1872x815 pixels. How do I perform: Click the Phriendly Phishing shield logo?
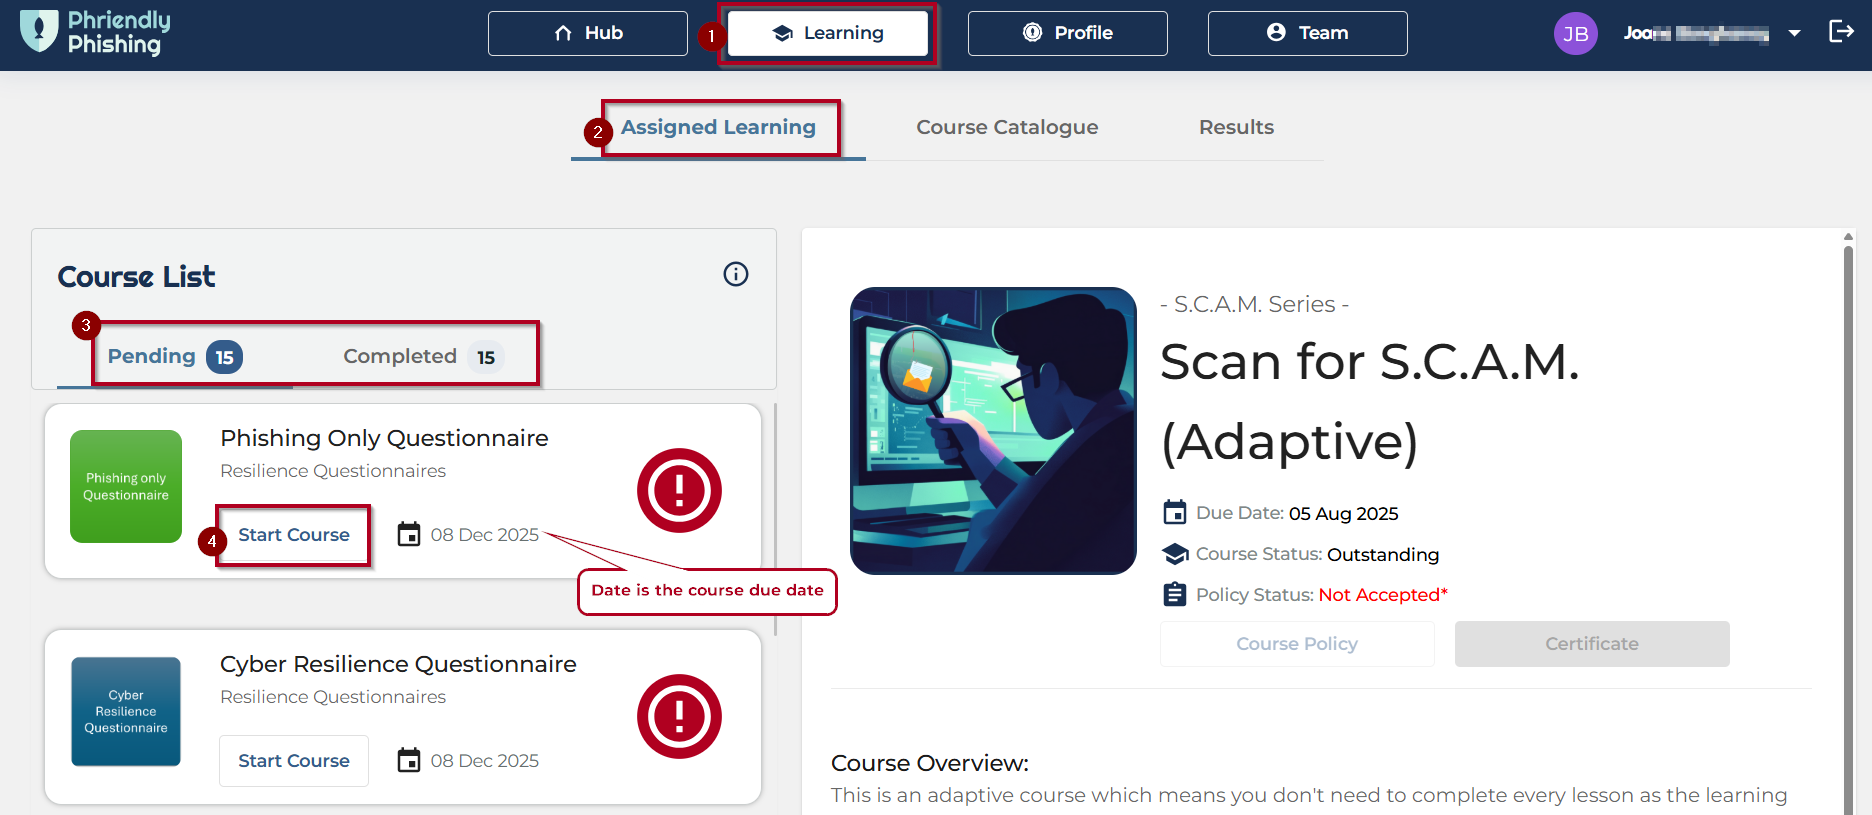[39, 32]
